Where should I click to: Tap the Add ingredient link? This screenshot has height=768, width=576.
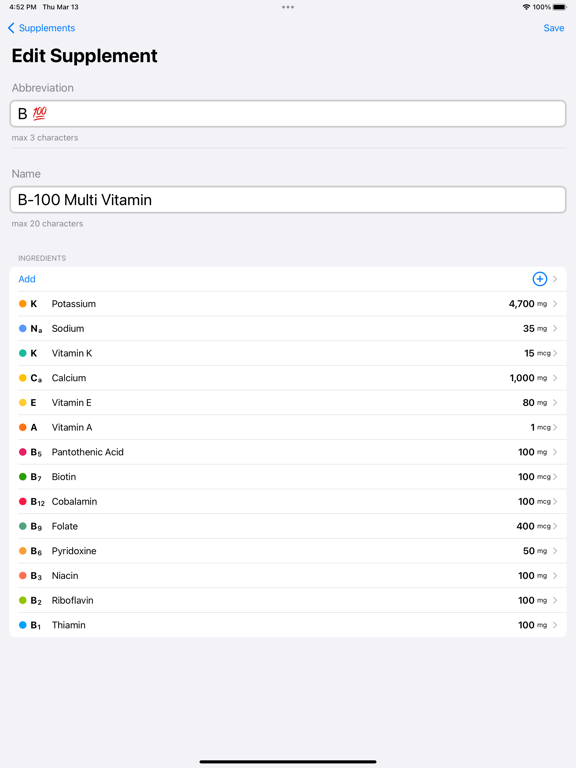tap(27, 279)
